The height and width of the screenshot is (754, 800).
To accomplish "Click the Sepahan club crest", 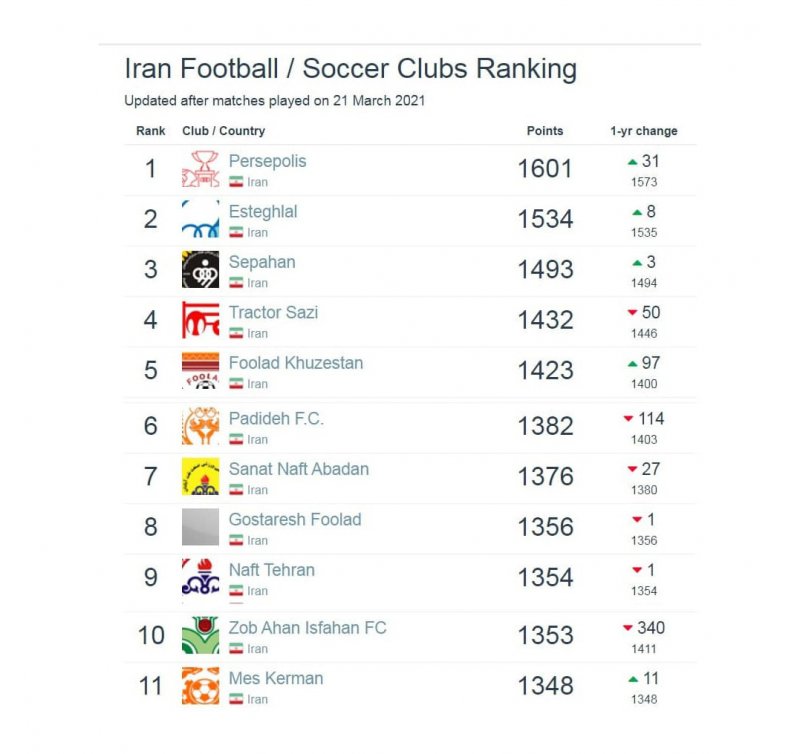I will point(200,269).
